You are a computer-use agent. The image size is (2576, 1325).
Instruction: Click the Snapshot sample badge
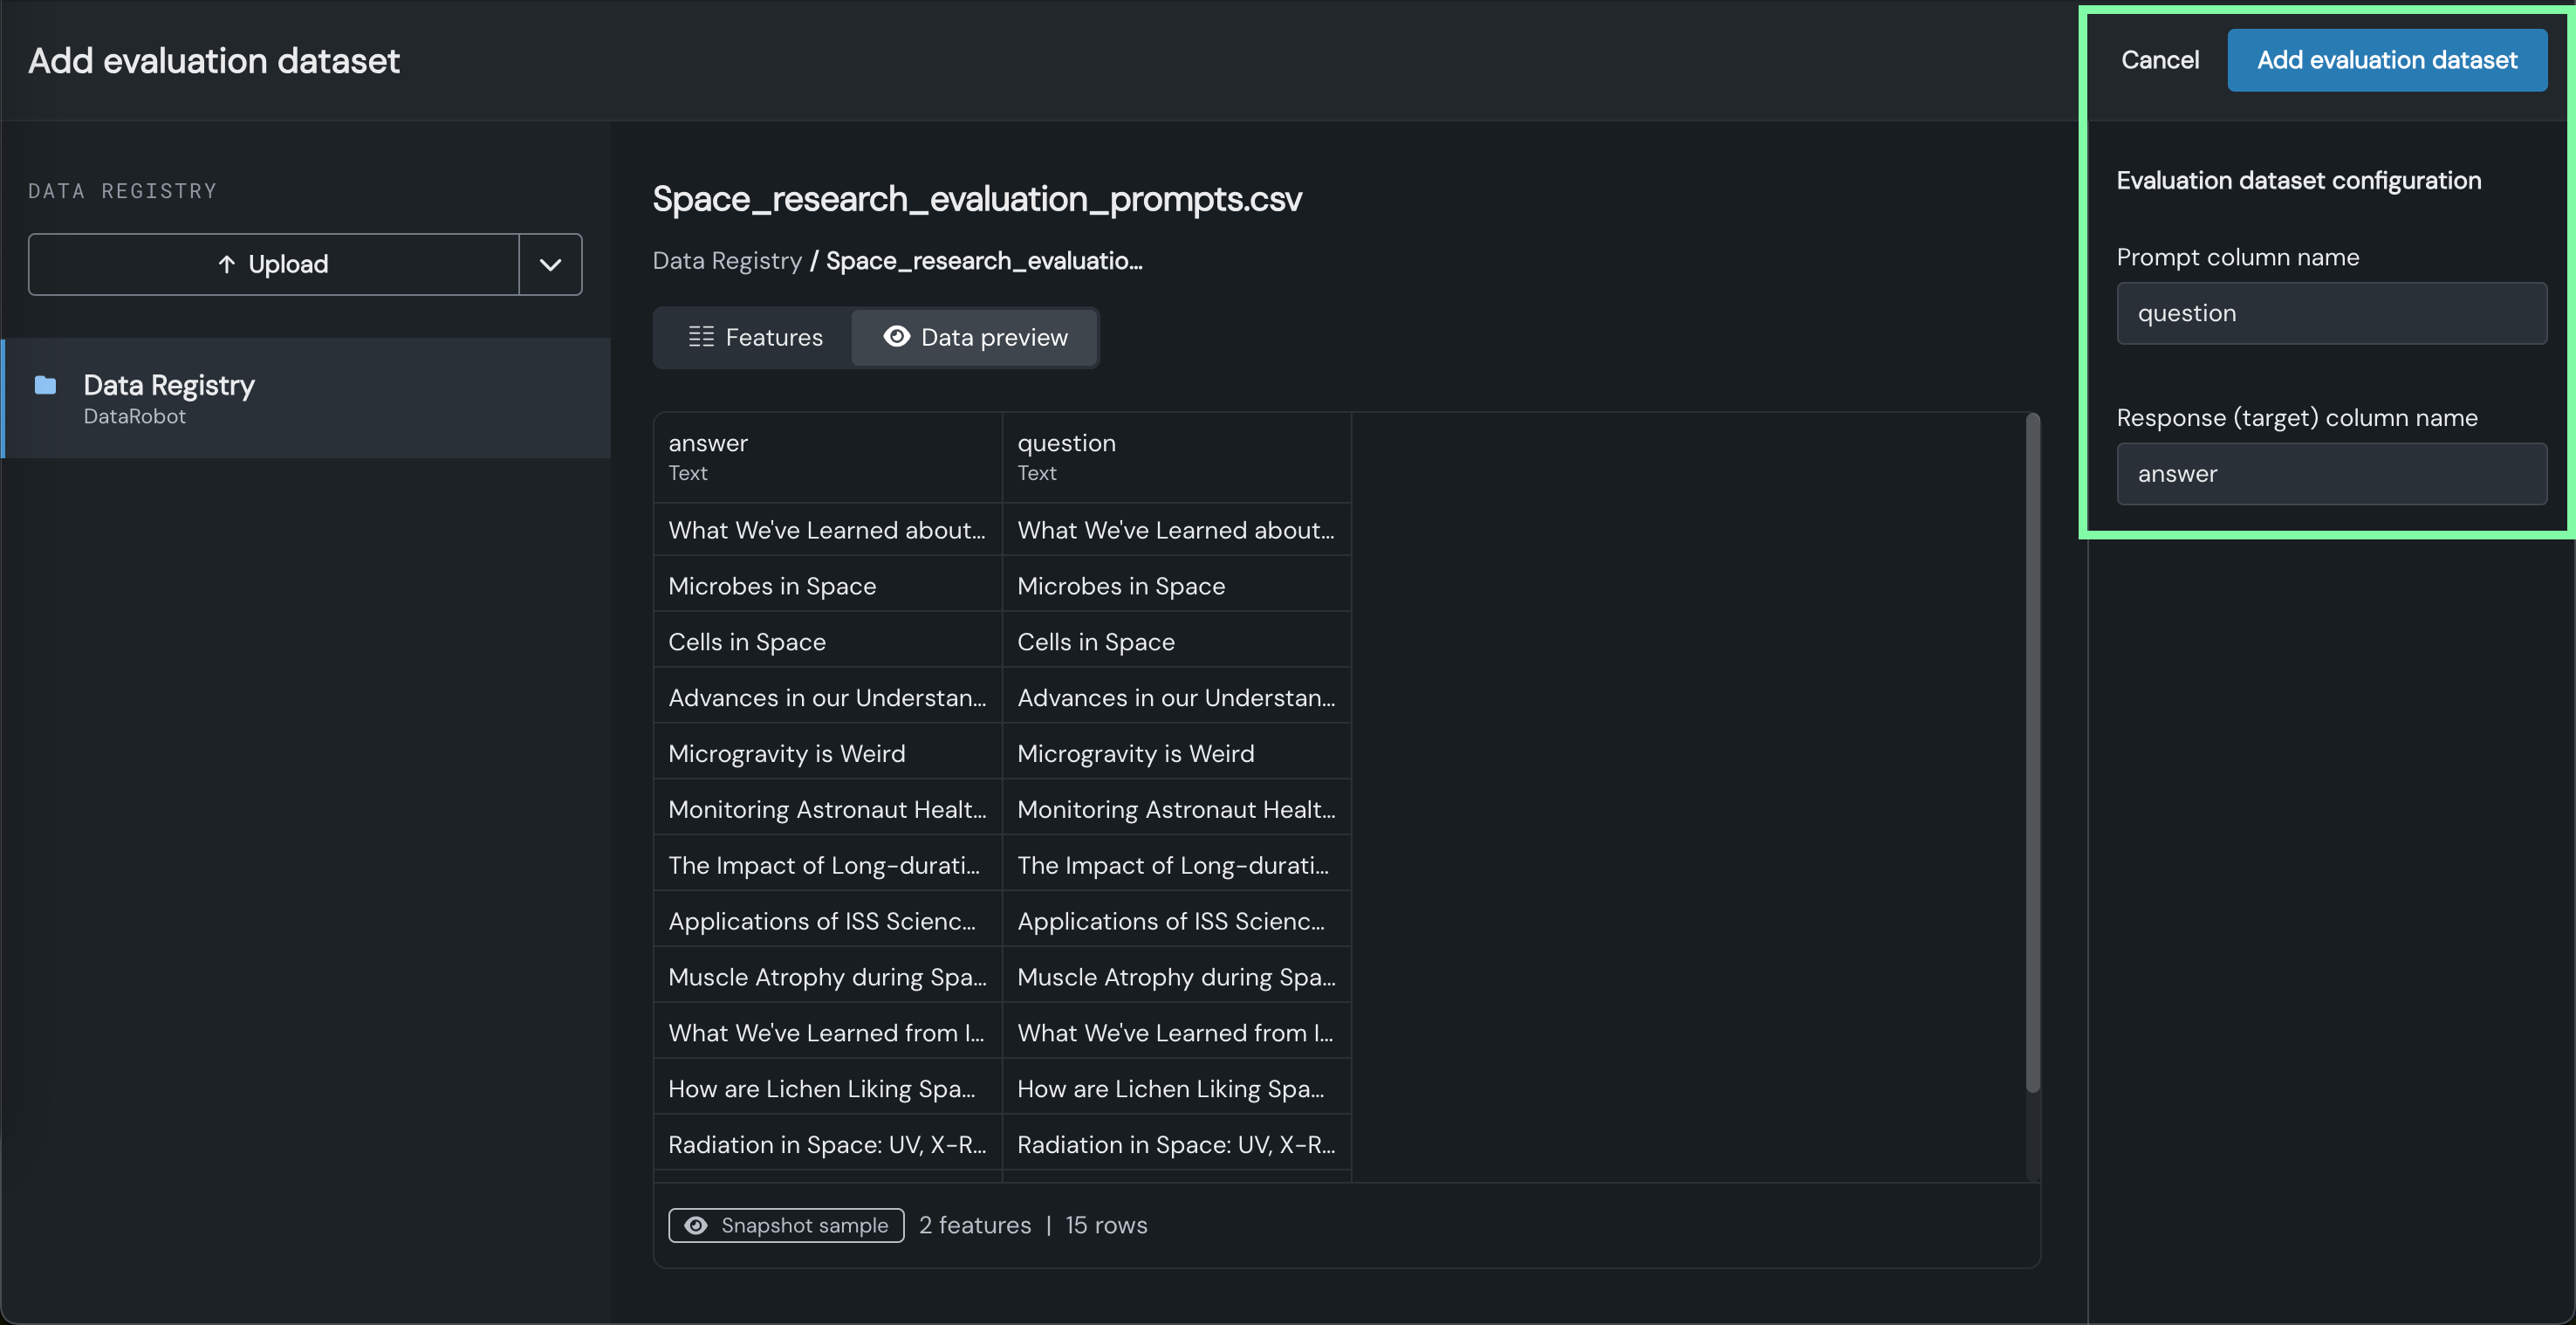click(786, 1225)
